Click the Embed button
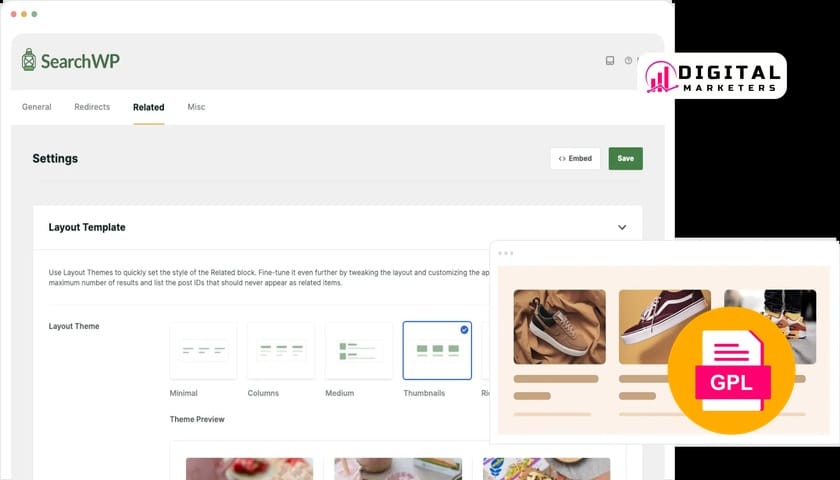 click(x=575, y=158)
